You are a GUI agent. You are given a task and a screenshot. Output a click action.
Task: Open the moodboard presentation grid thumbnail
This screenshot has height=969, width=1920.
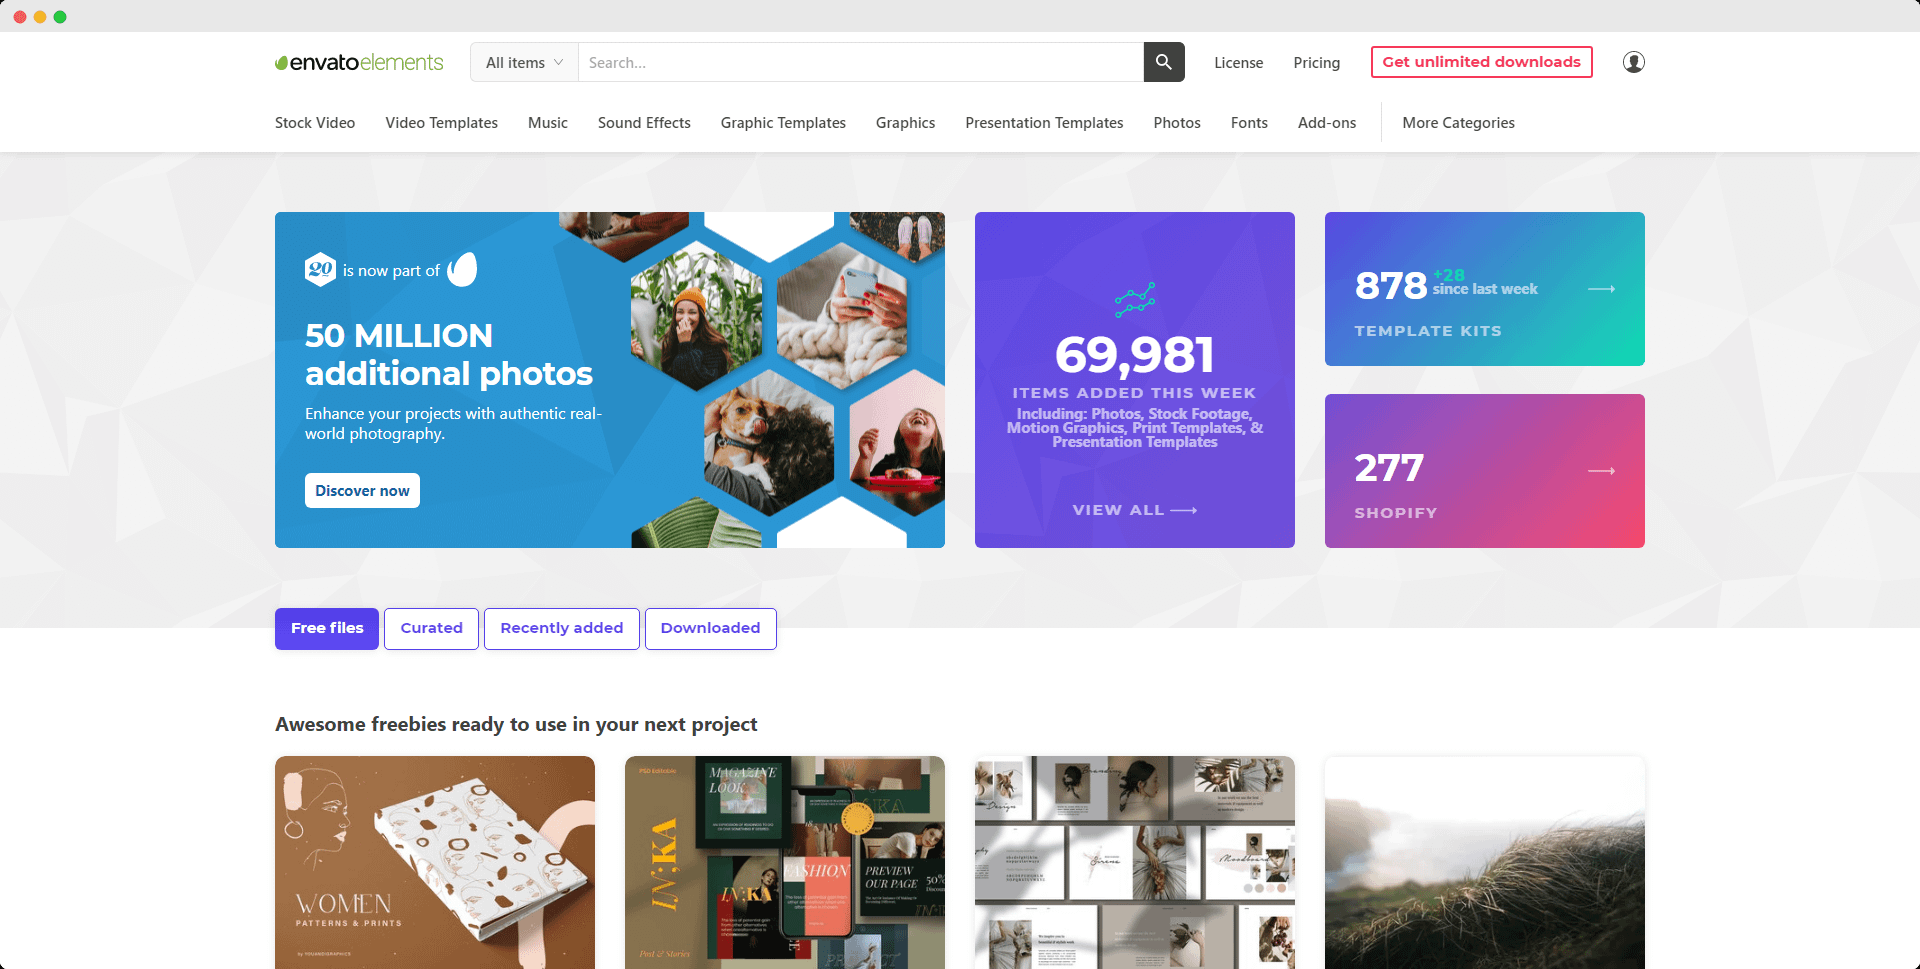1135,862
